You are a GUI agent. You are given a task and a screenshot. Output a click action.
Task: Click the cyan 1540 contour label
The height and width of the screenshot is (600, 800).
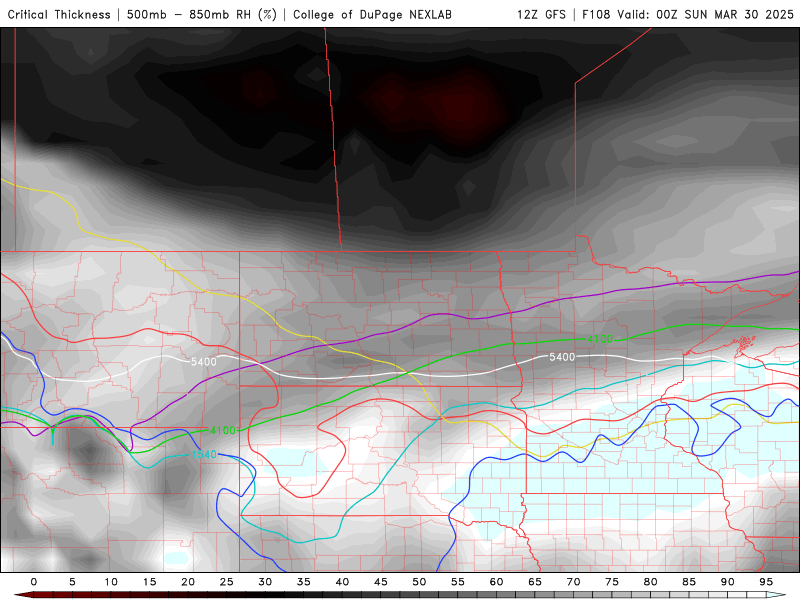[x=204, y=454]
